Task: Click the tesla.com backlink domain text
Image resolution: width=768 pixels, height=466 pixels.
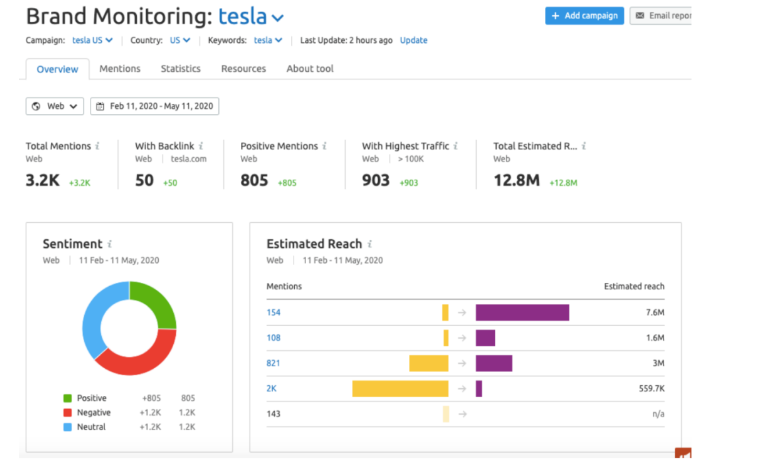Action: coord(189,159)
